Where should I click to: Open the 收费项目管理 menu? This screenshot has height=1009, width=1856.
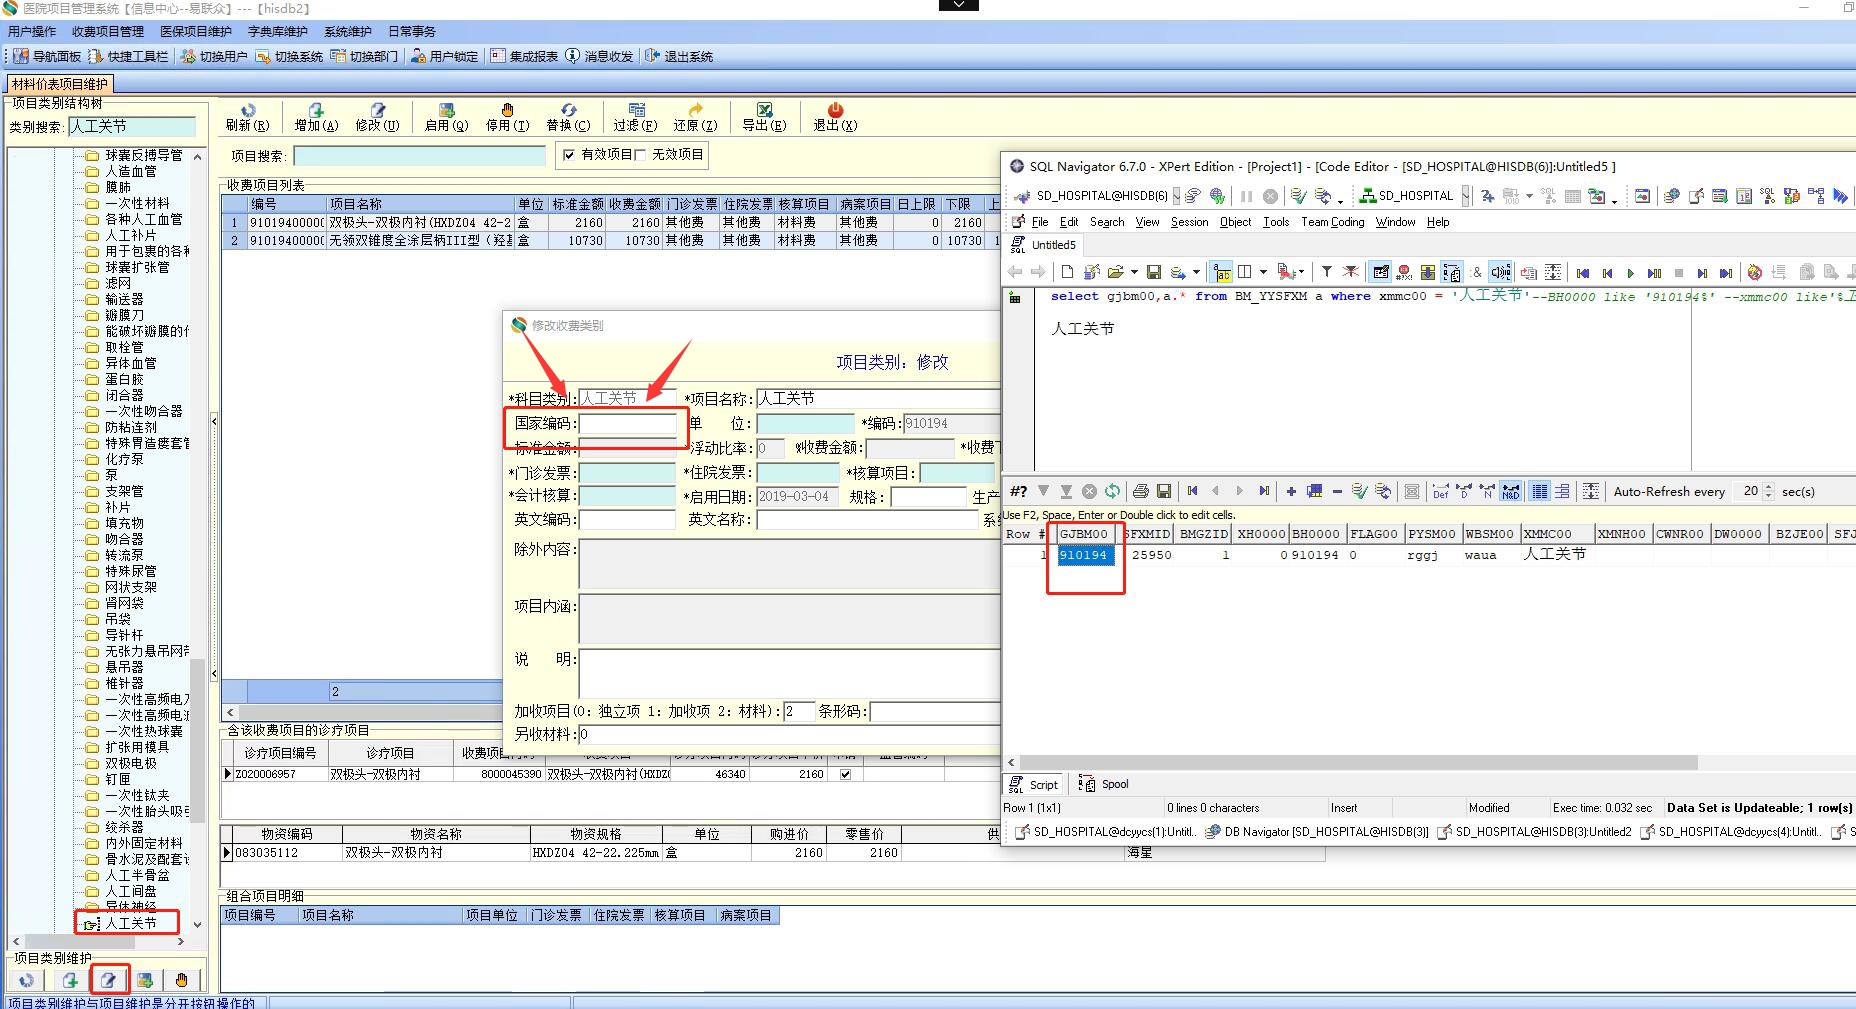108,31
